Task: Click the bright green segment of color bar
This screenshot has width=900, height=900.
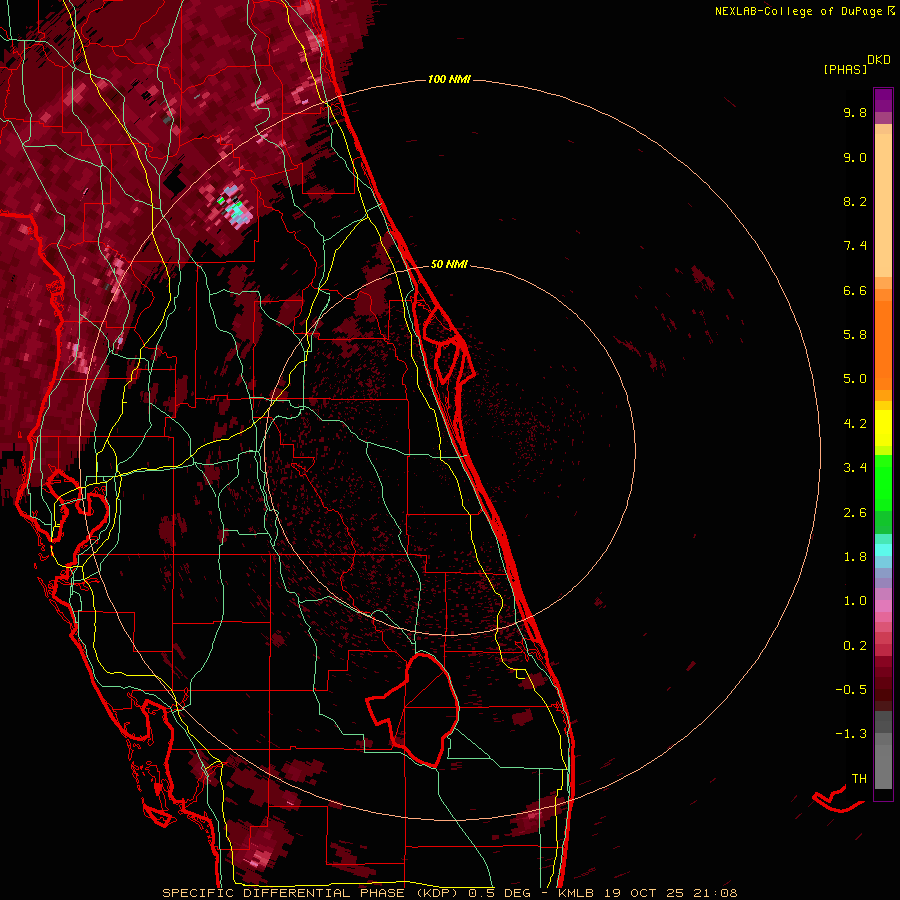Action: click(x=883, y=483)
